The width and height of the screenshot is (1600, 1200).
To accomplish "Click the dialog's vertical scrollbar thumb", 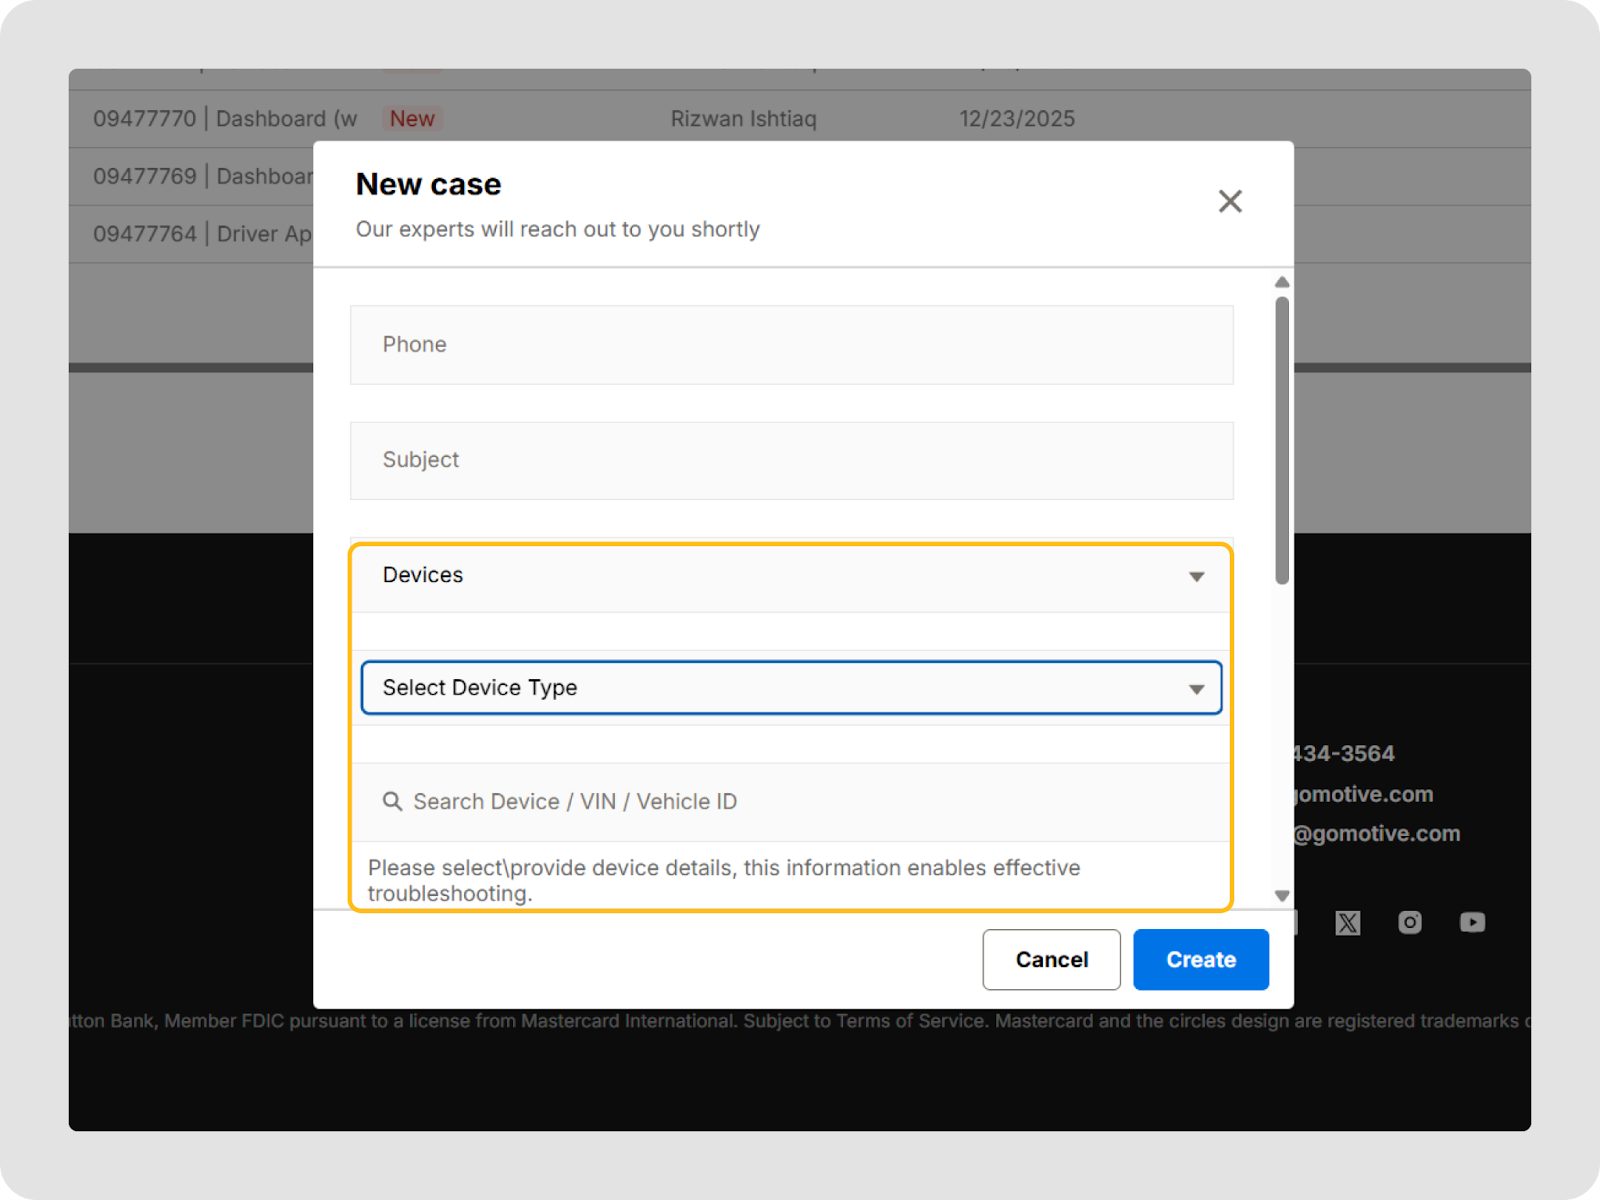I will (1282, 440).
